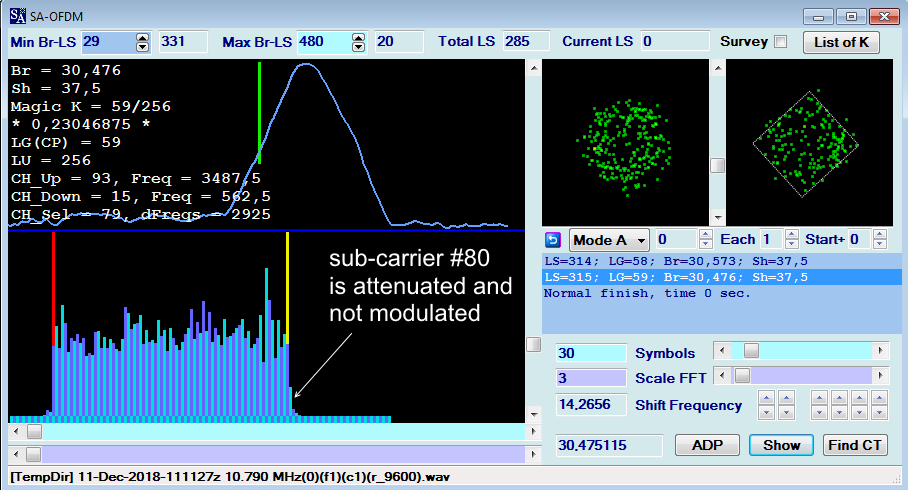This screenshot has height=490, width=908.
Task: Click the spectrum plot scrollbar down arrow
Action: click(x=534, y=414)
